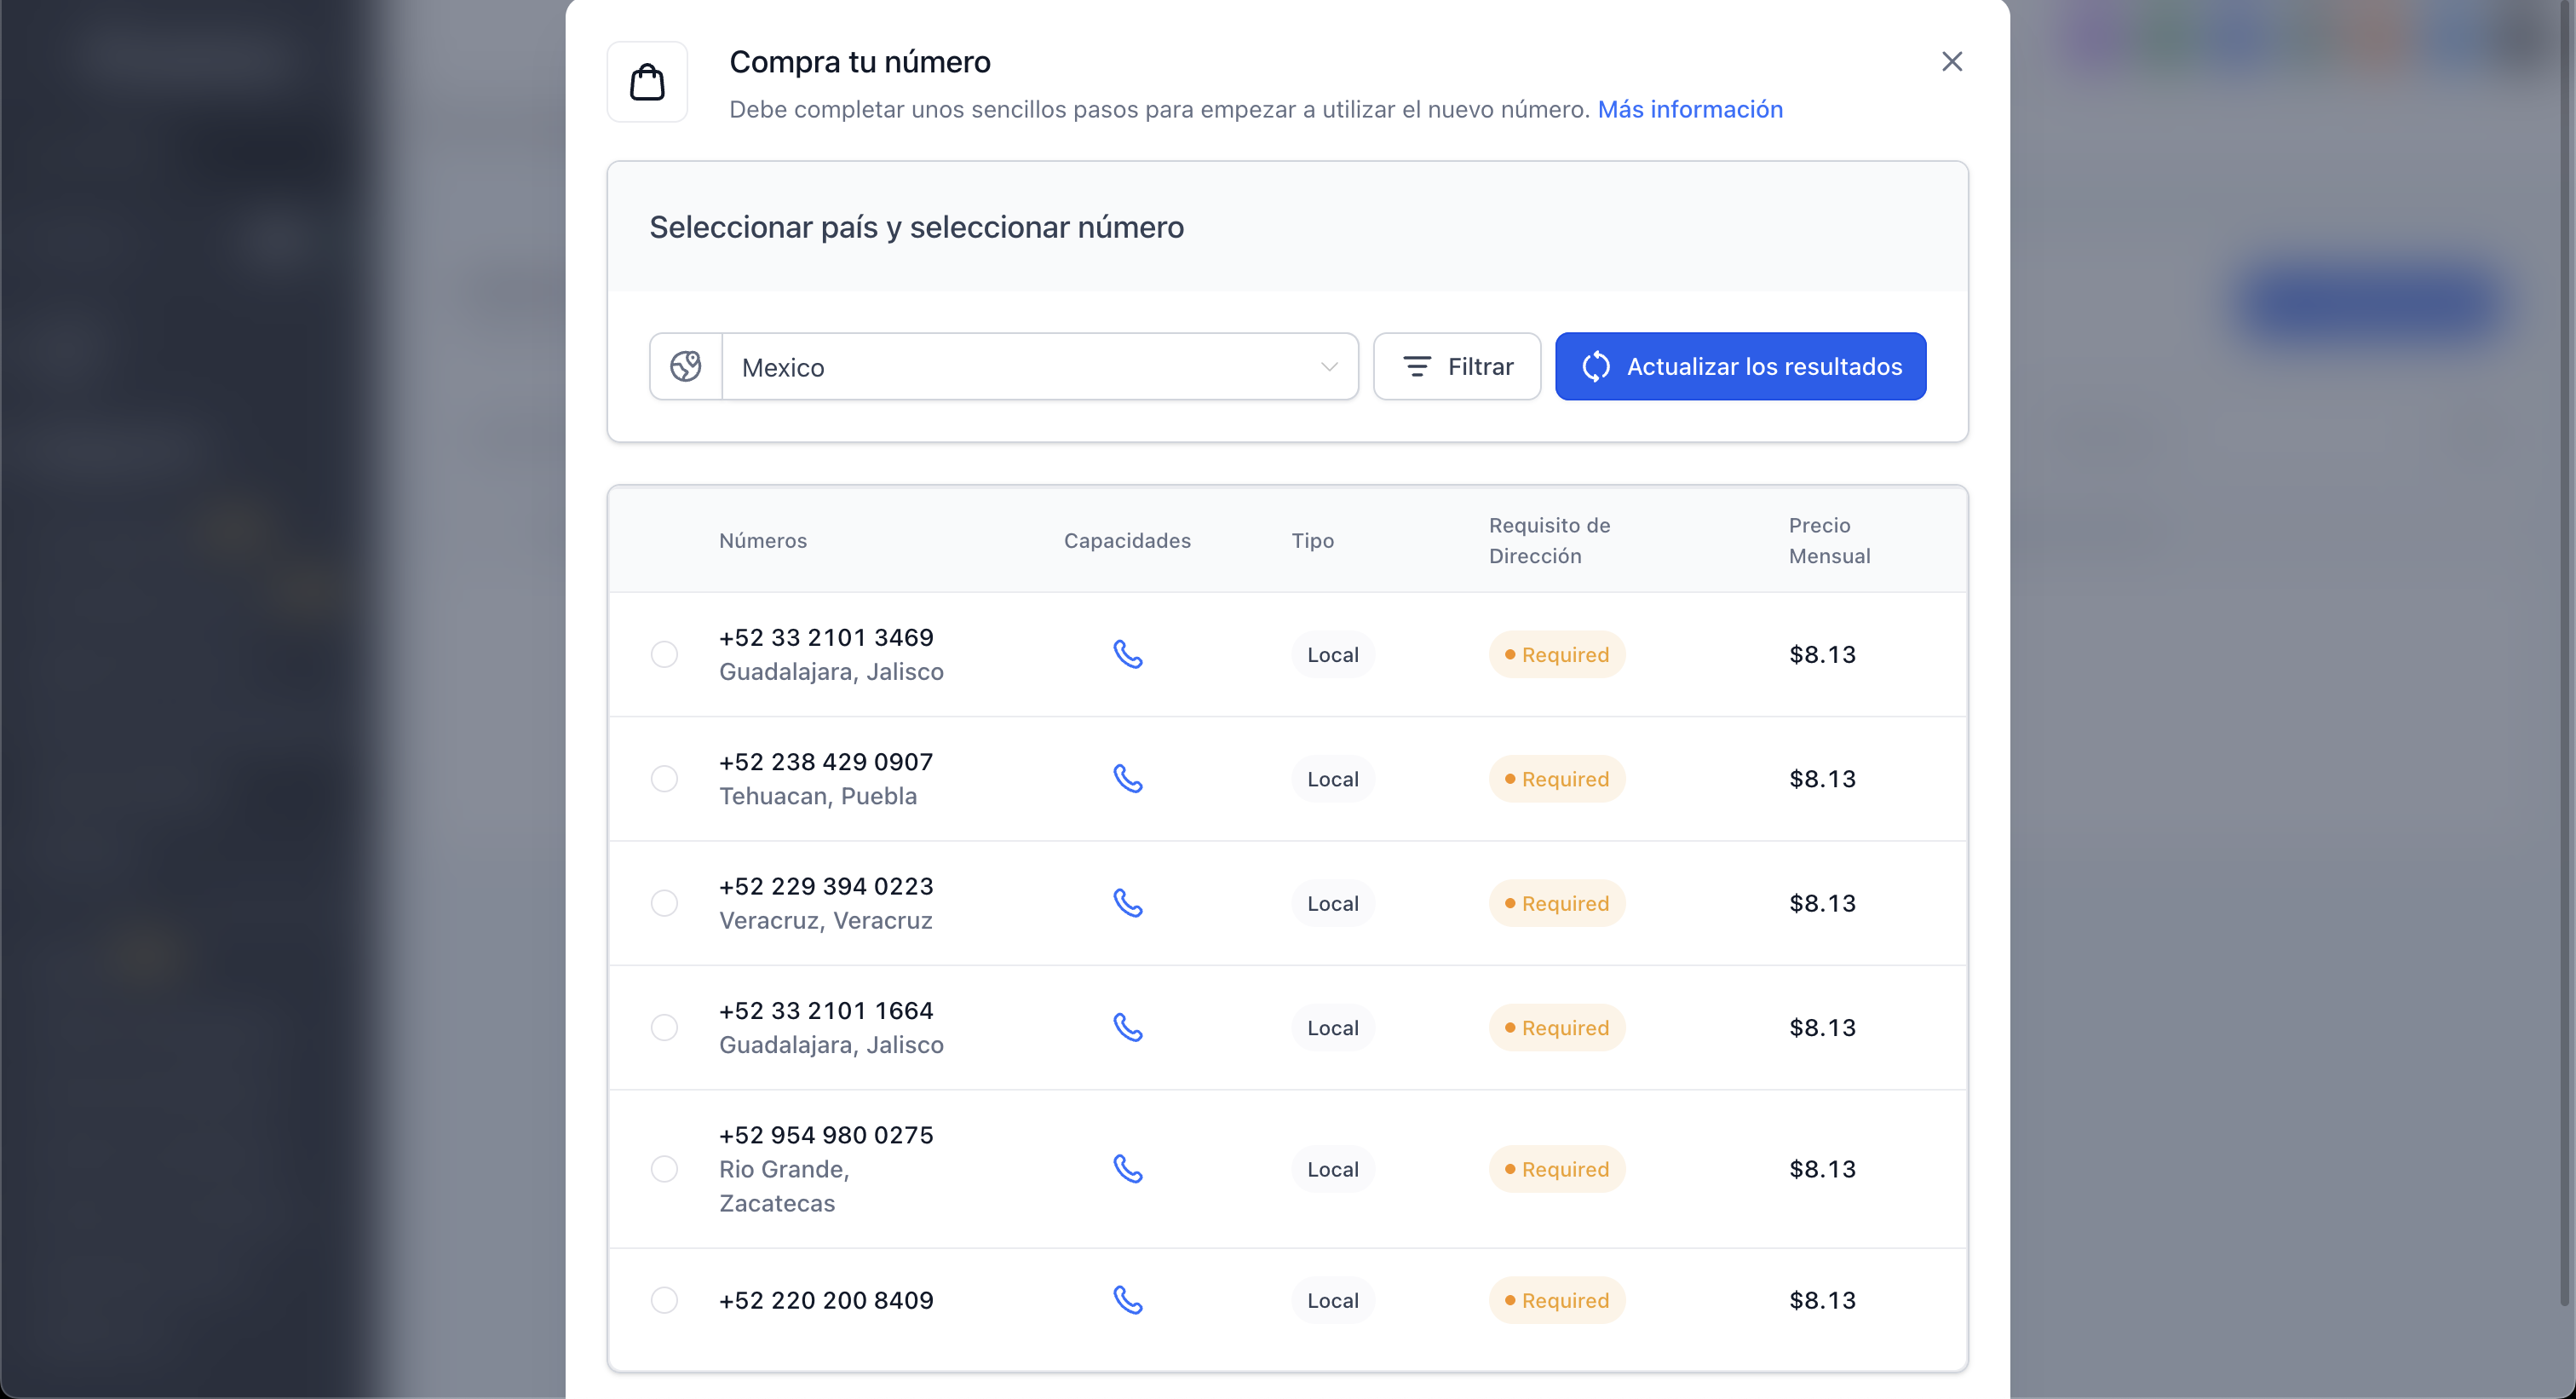Click phone capability icon for Rio Grande number
The height and width of the screenshot is (1399, 2576).
(x=1128, y=1169)
